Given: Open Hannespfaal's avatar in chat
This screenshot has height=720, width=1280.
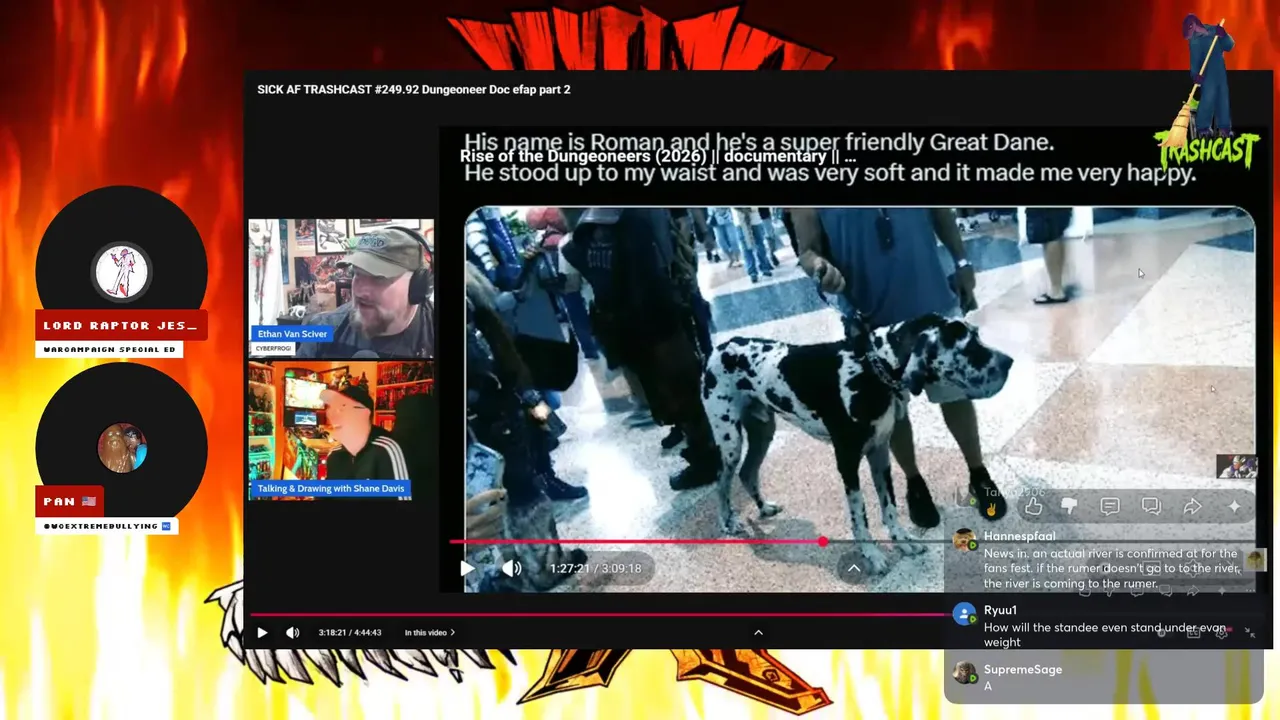Looking at the screenshot, I should pos(964,541).
